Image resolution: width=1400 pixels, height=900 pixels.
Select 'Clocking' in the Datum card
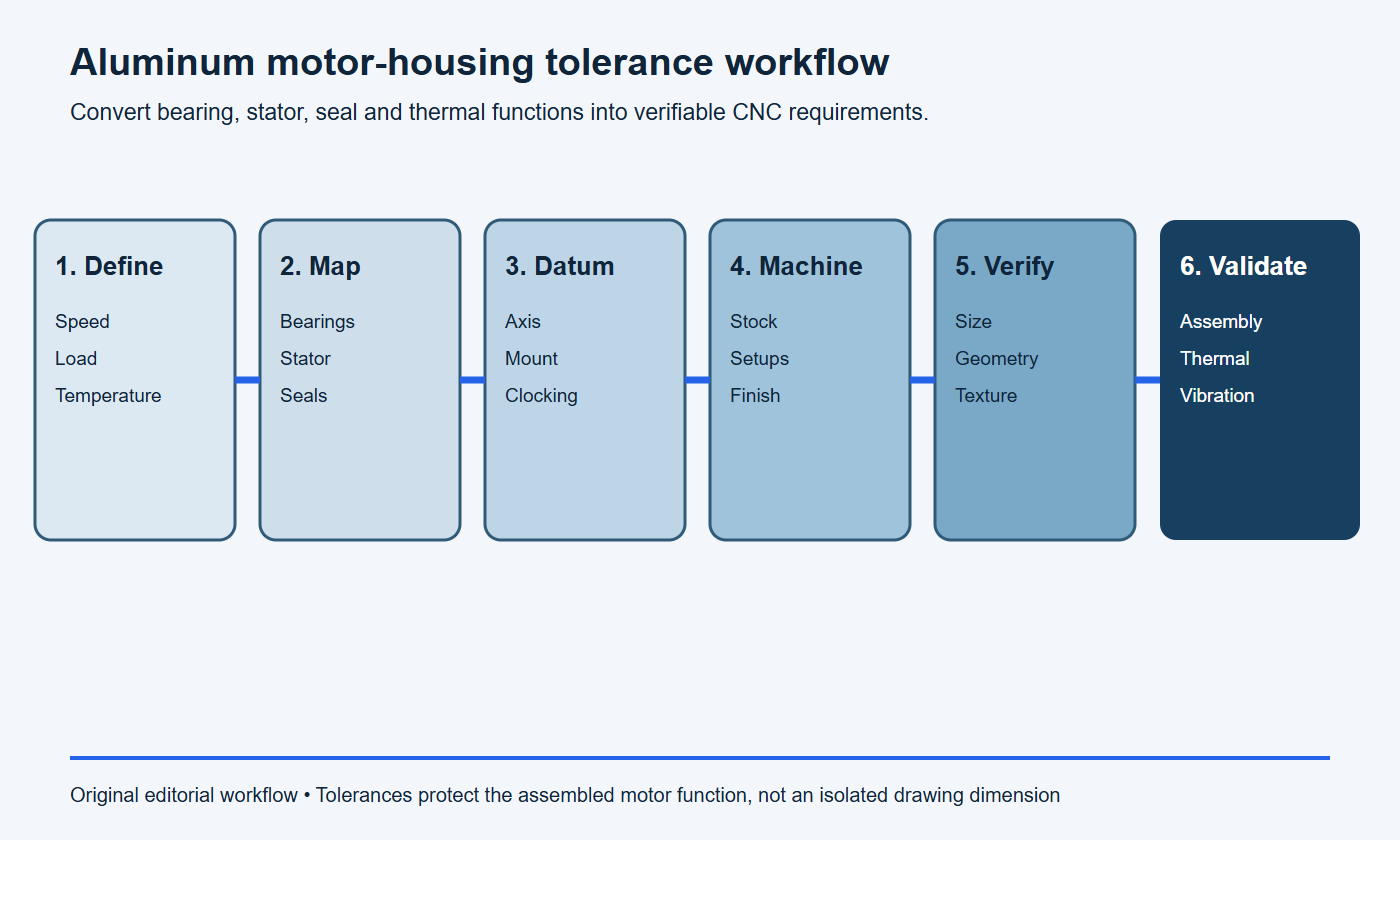click(541, 395)
